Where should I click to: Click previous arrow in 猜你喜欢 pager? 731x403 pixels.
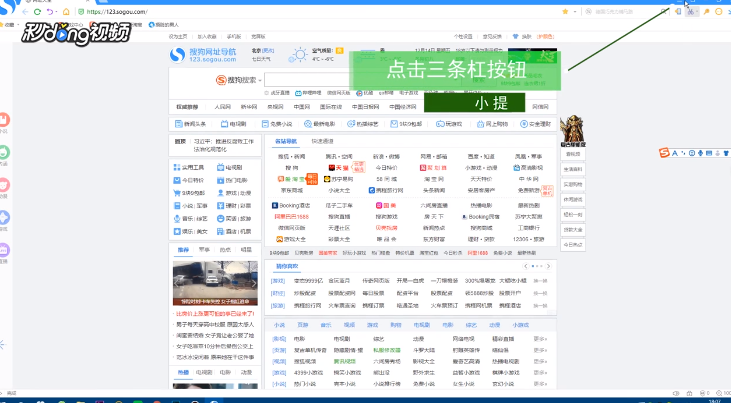[526, 266]
